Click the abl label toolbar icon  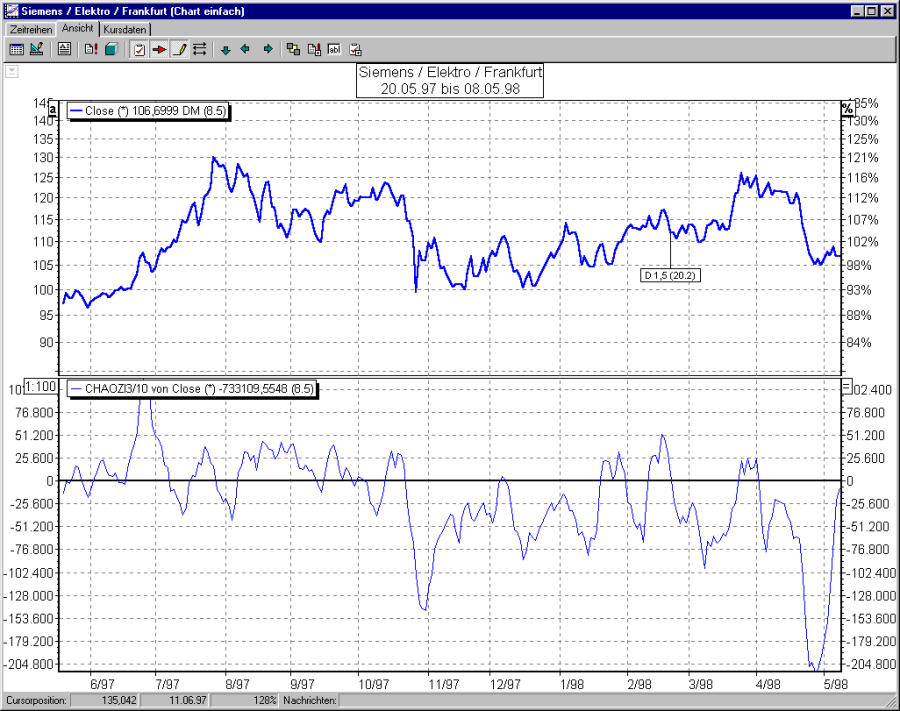coord(333,48)
